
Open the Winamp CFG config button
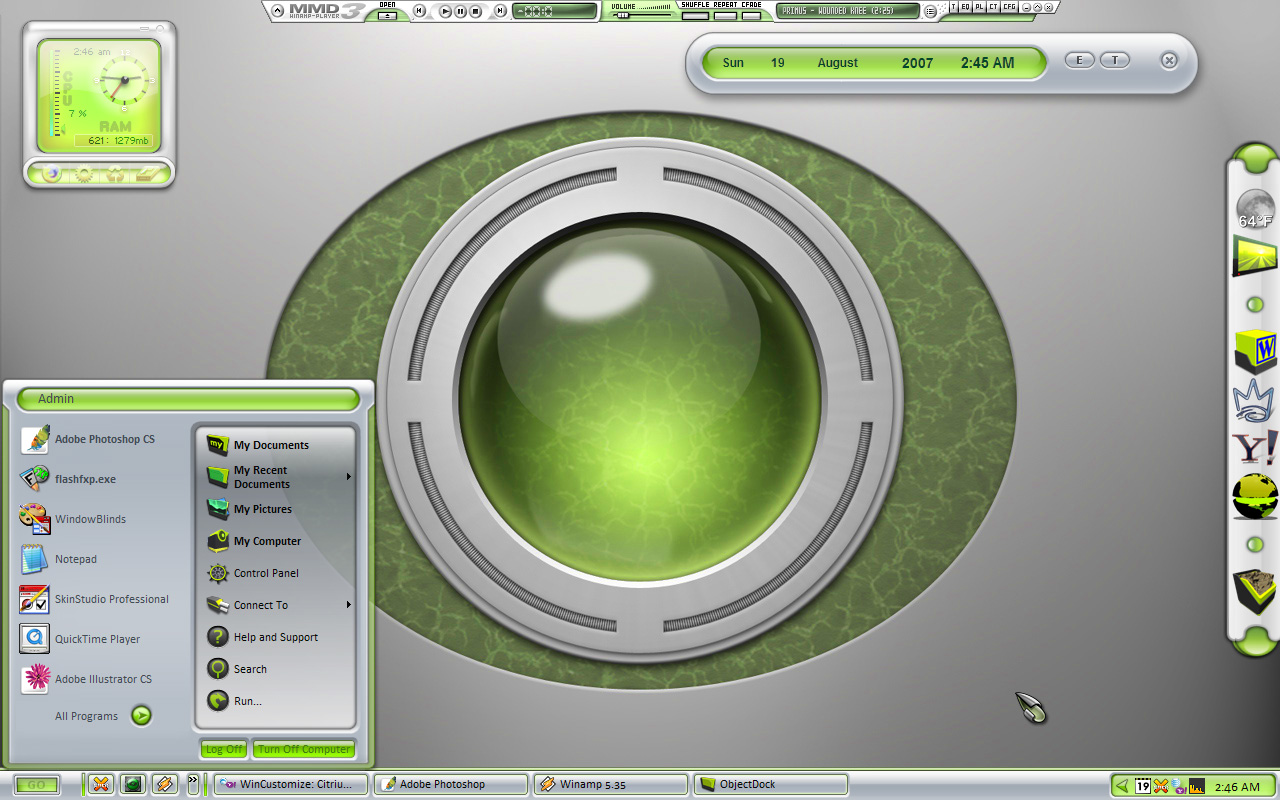[1009, 7]
